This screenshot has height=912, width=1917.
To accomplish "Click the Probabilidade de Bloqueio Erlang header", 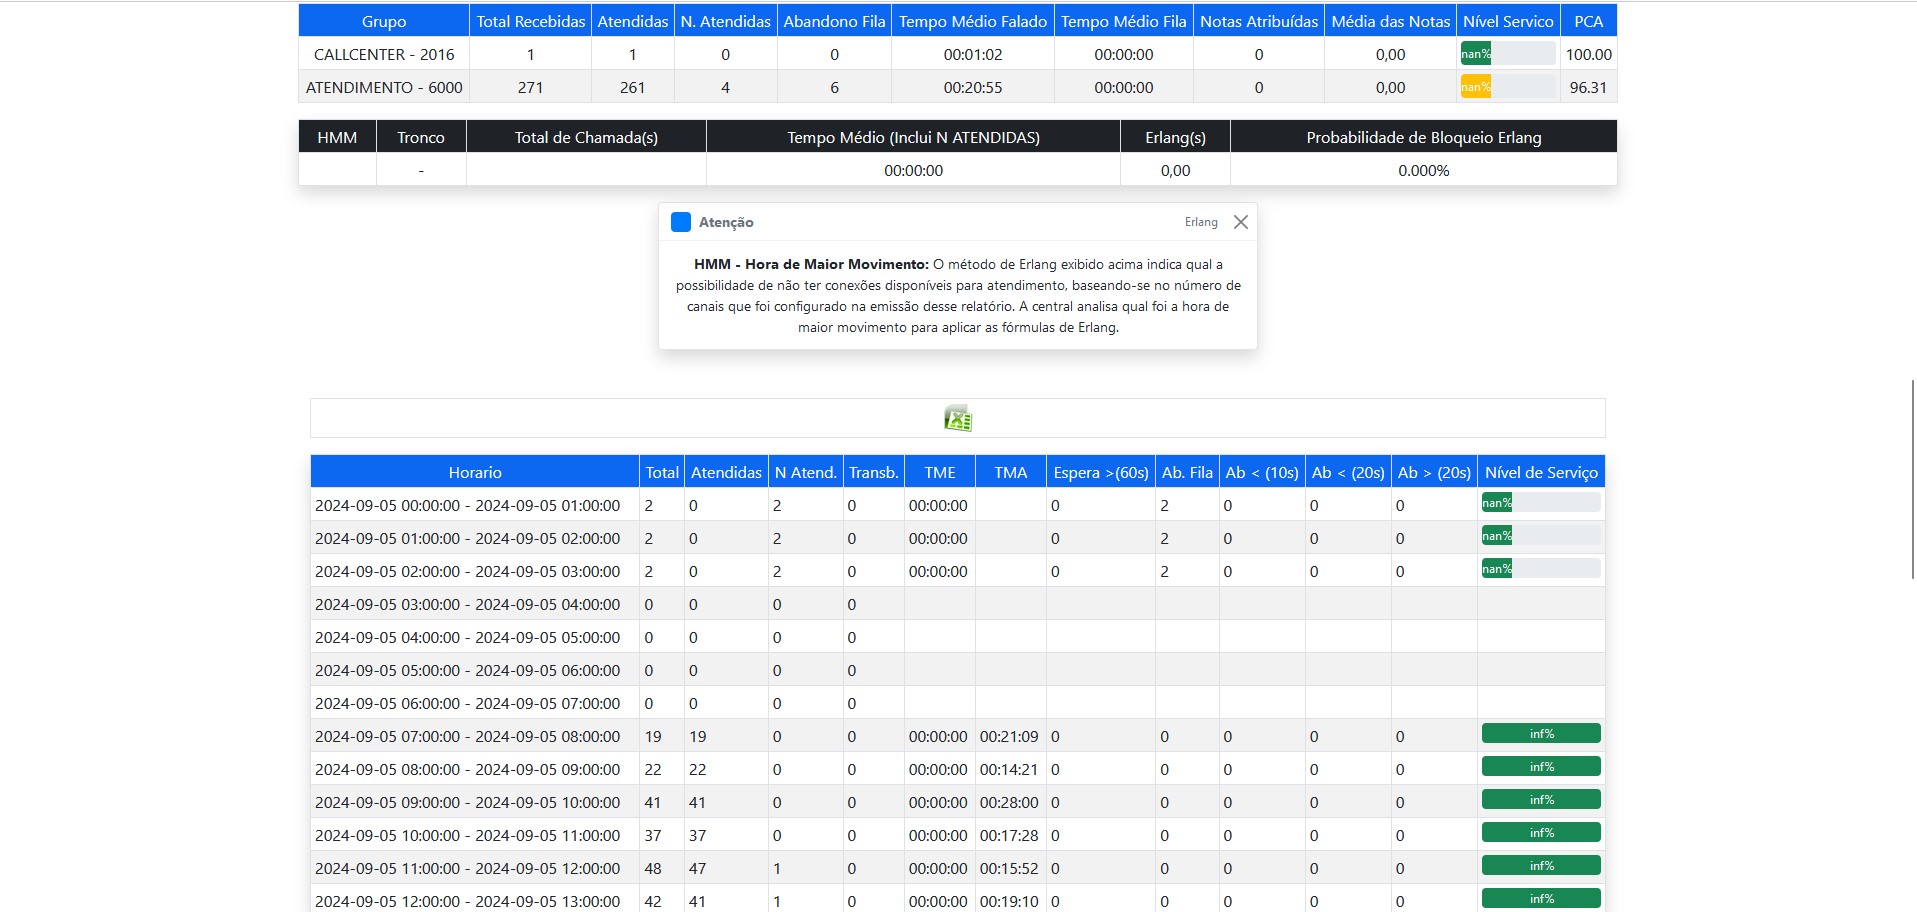I will click(1422, 137).
